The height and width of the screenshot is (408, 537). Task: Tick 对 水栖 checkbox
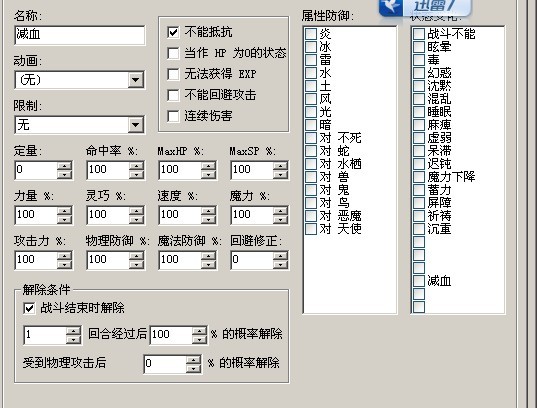click(x=311, y=164)
